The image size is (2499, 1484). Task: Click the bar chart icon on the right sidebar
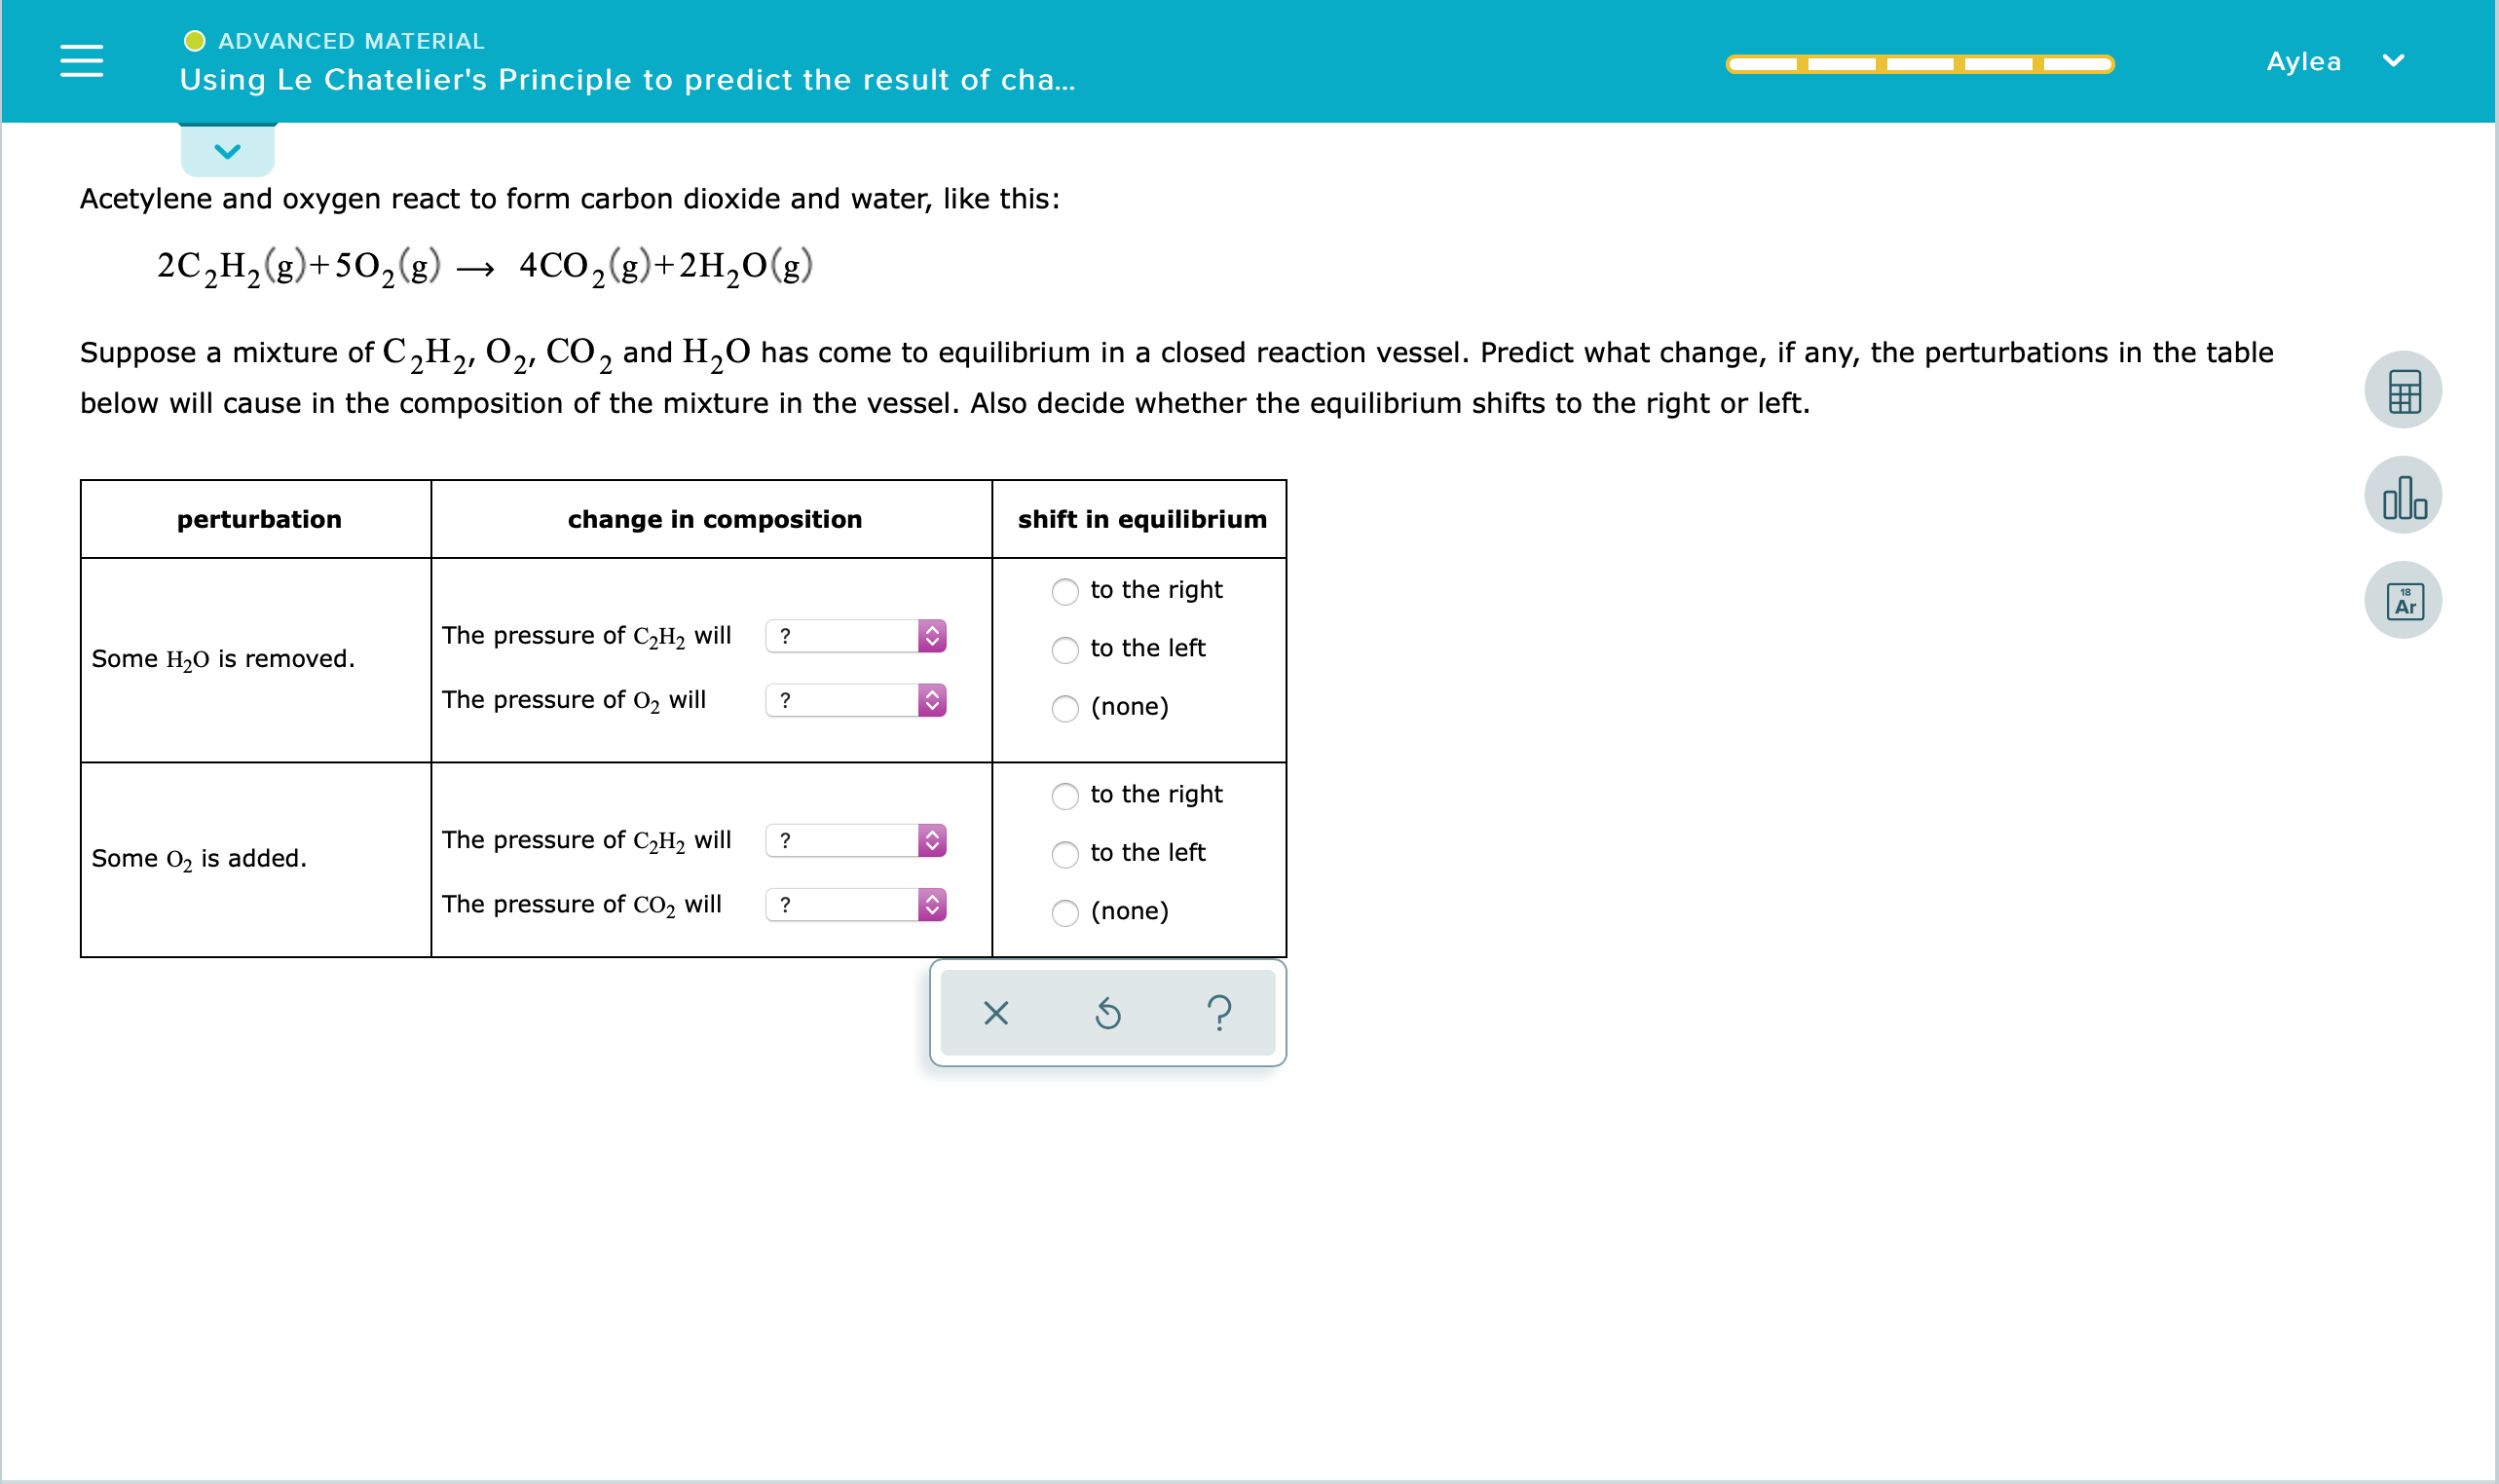[x=2406, y=495]
